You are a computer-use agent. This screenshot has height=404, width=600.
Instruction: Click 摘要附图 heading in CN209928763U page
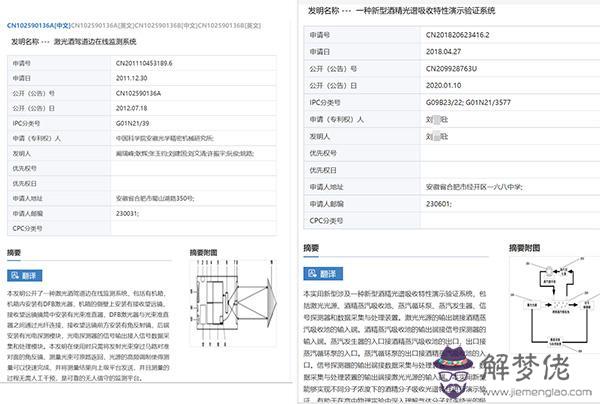(x=524, y=248)
